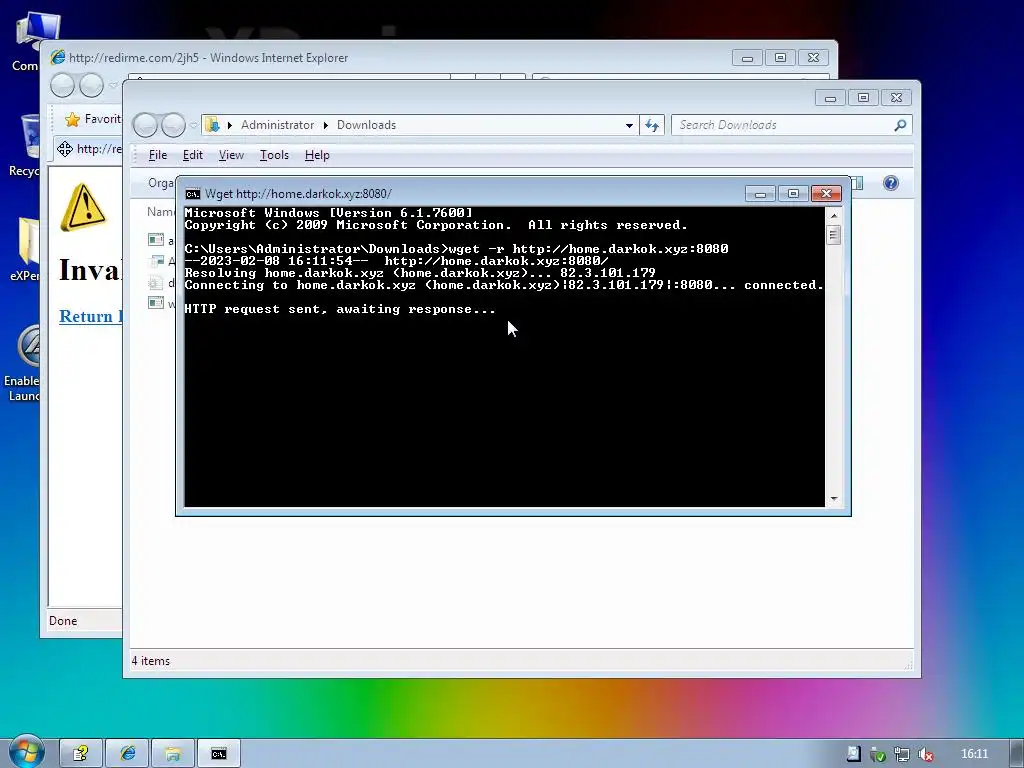Screen dimensions: 1024x768
Task: Select the http://re tab in Internet Explorer
Action: 88,149
